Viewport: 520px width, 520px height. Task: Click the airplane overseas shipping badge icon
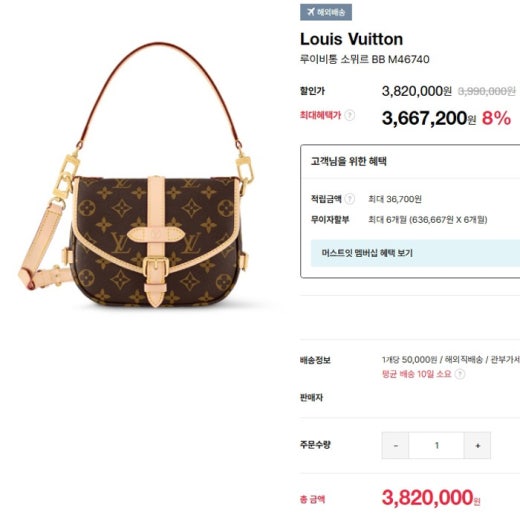311,12
